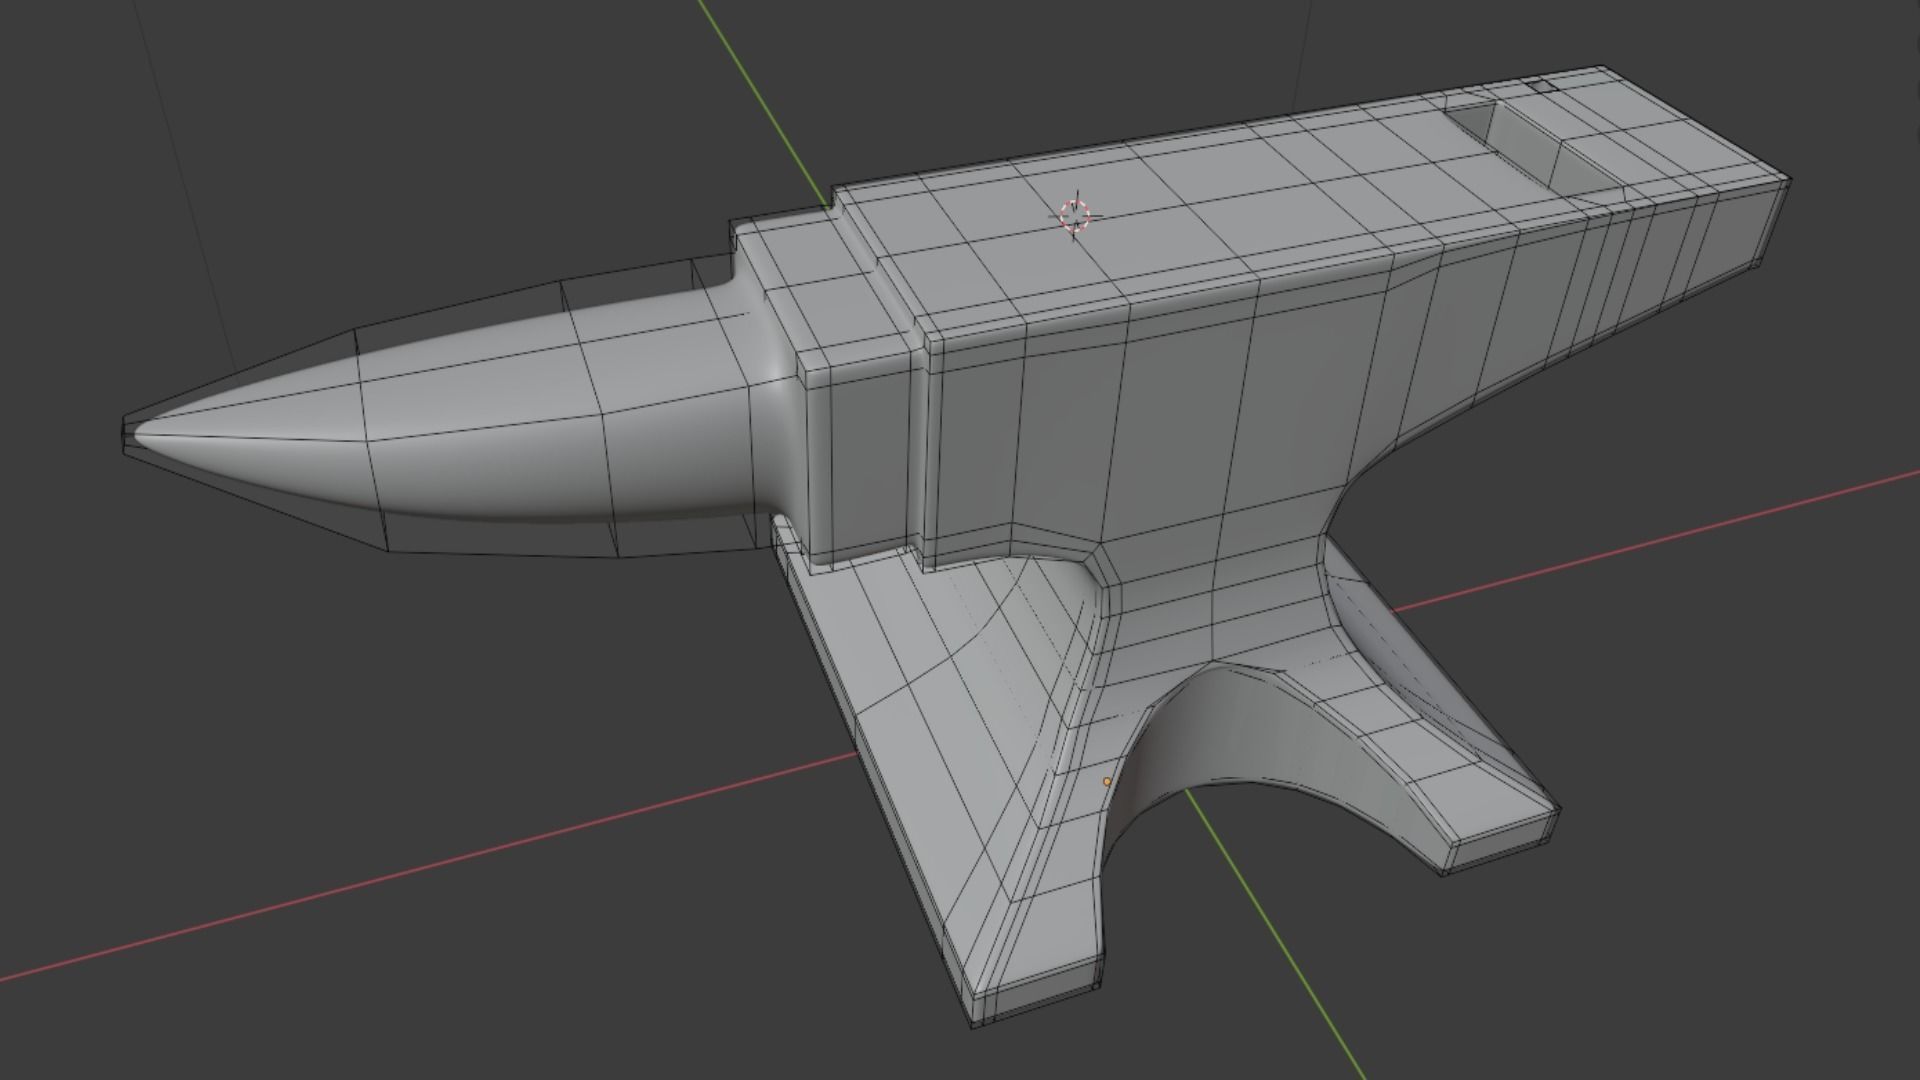The height and width of the screenshot is (1080, 1920).
Task: Click the 3D cursor crosshair on anvil face
Action: 1077,214
